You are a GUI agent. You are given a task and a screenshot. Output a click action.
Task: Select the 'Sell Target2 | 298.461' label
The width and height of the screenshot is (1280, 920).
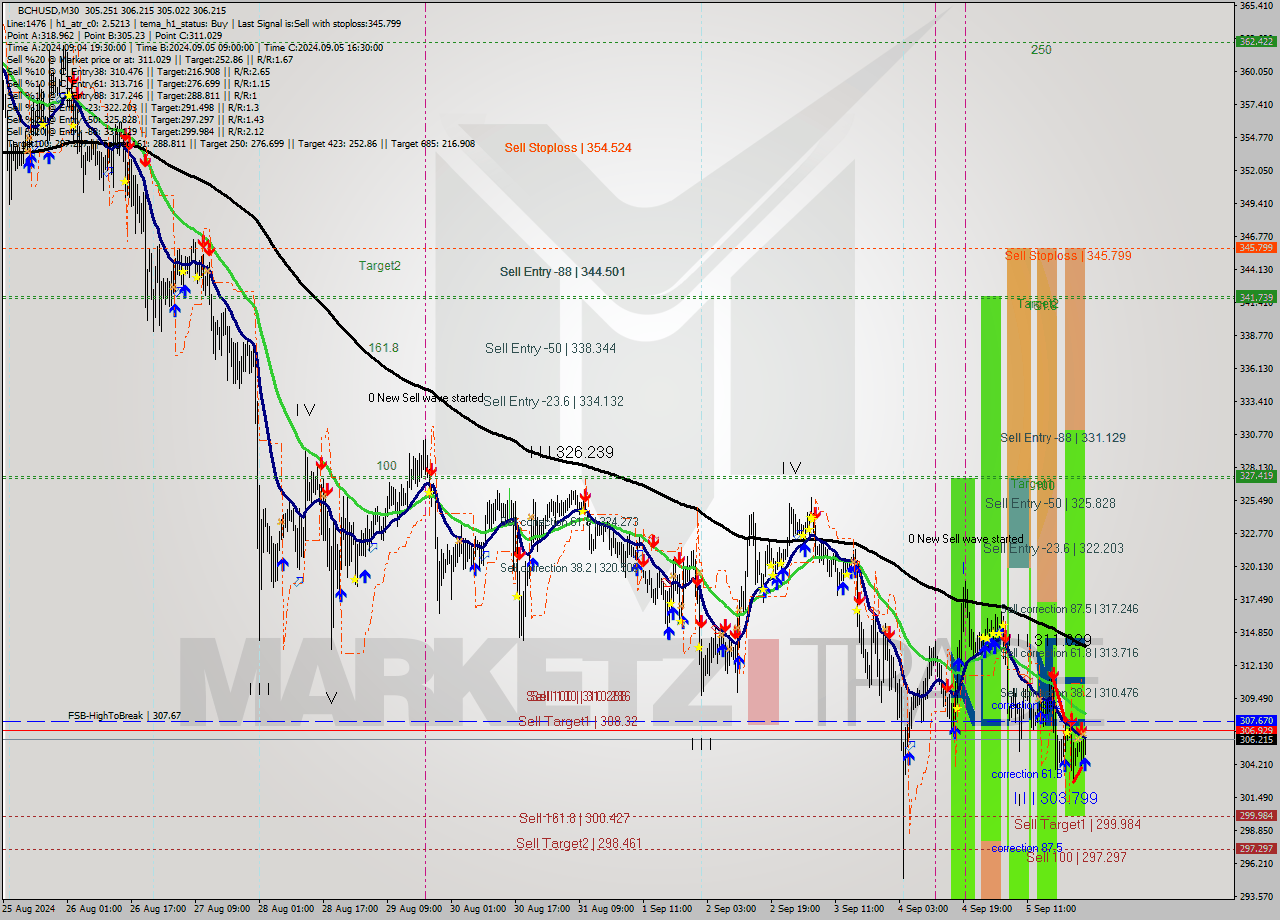coord(580,844)
